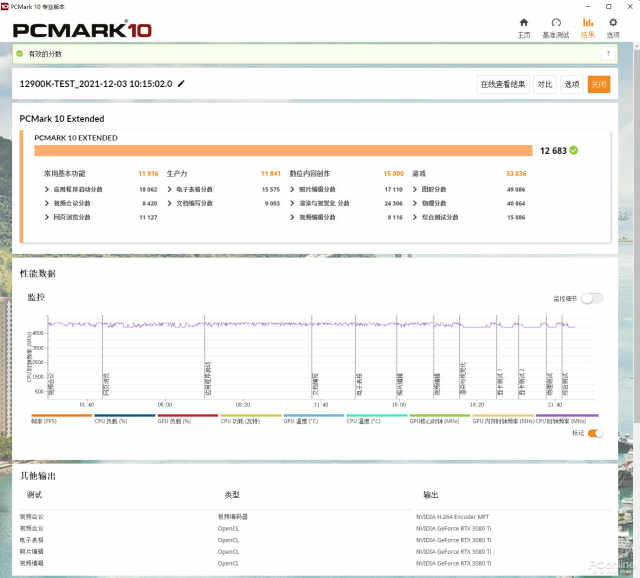640x578 pixels.
Task: Select the red GPU load (%) legend
Action: (188, 419)
